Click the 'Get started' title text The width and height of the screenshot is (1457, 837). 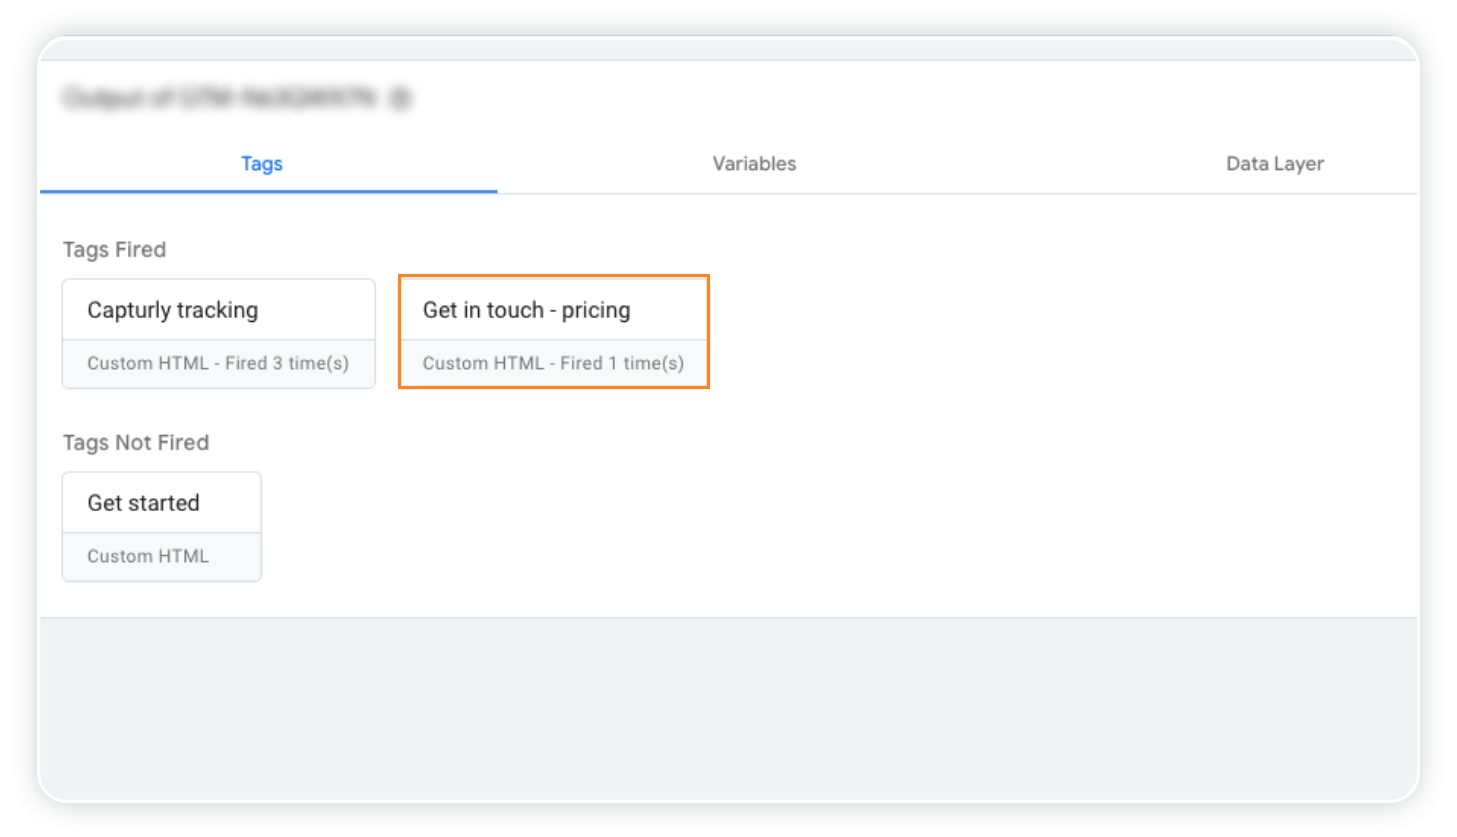143,503
